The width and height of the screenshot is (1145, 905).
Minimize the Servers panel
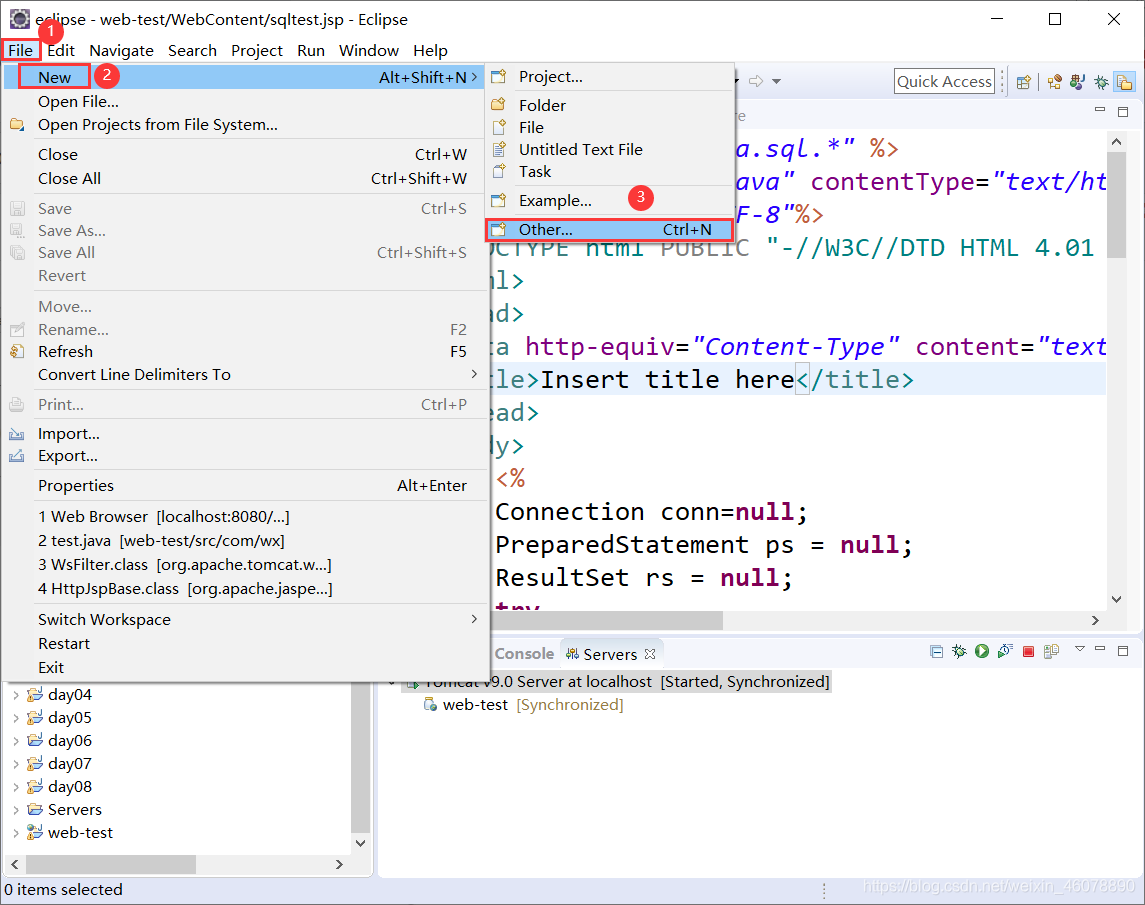[1100, 649]
